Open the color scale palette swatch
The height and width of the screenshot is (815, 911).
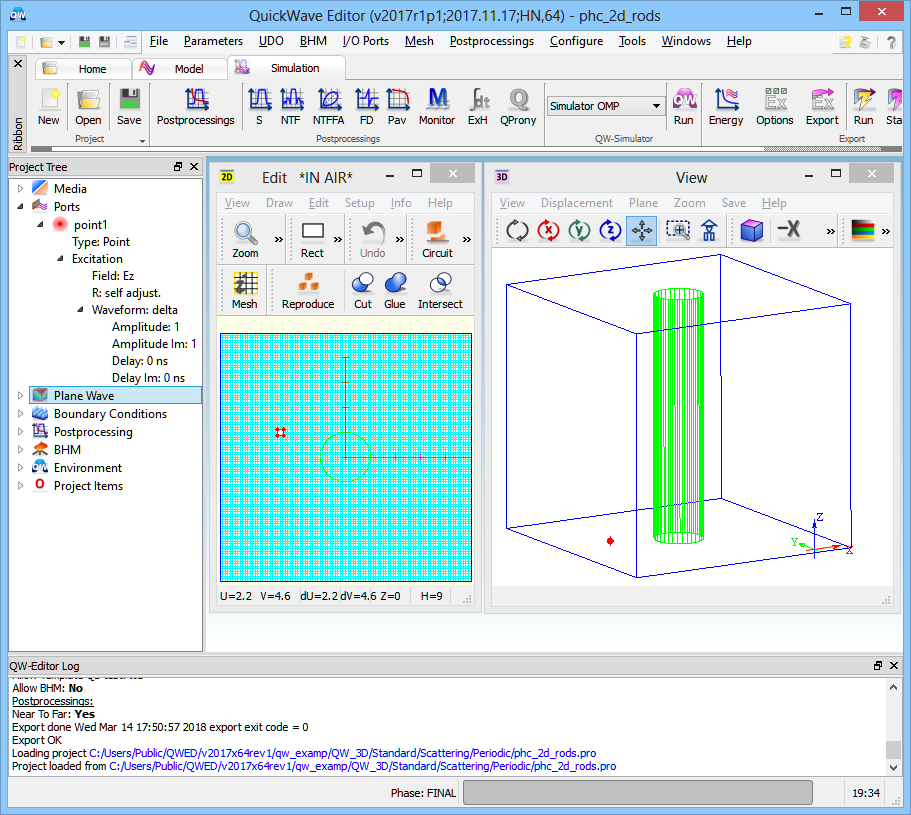[x=862, y=230]
